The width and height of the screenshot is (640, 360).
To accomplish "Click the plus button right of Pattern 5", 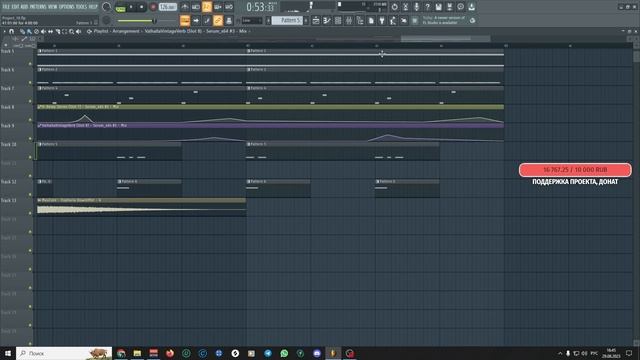I will tap(306, 20).
